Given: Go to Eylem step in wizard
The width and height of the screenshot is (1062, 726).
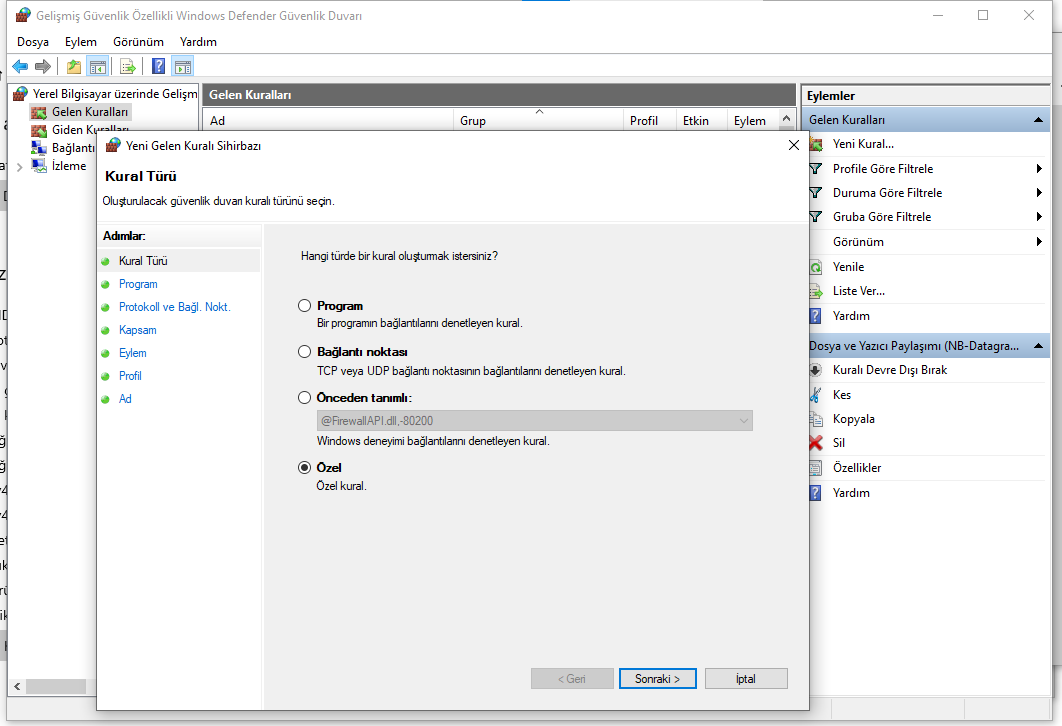Looking at the screenshot, I should coord(133,354).
